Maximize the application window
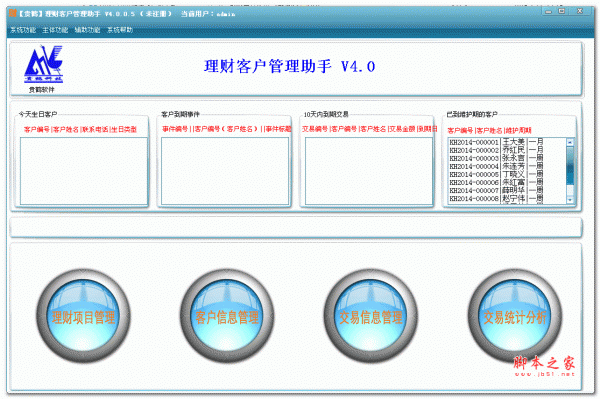This screenshot has width=600, height=399. pos(562,11)
